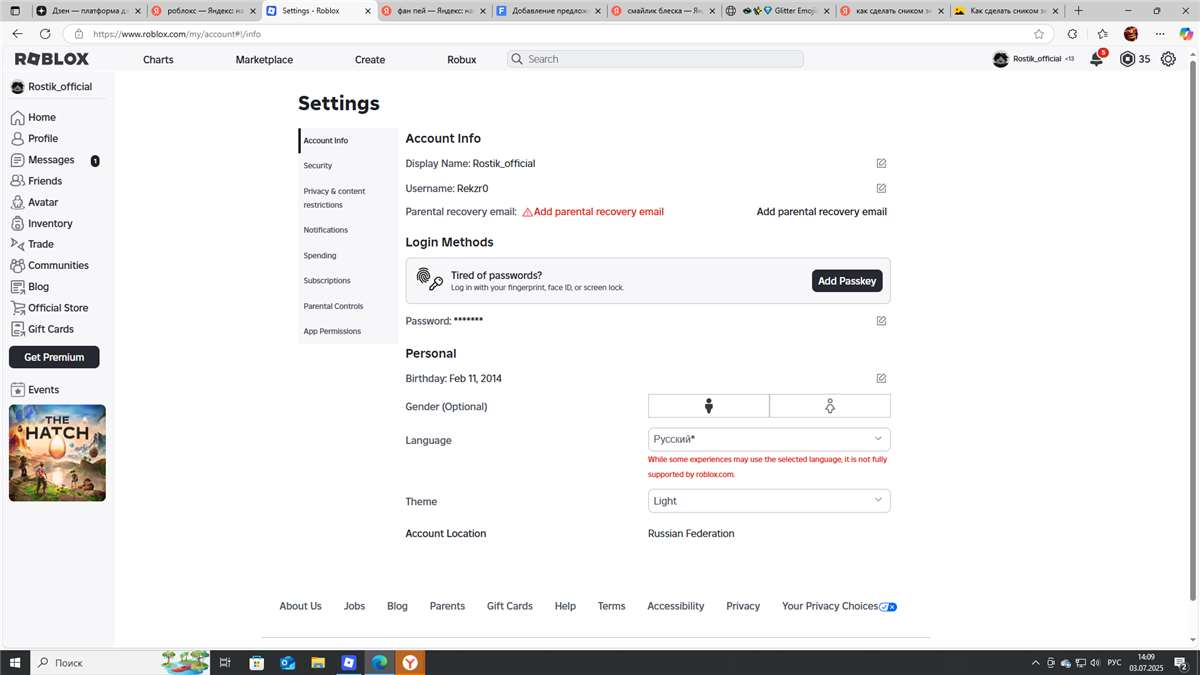Open Marketplace in the top navigation
1200x675 pixels.
coord(264,60)
